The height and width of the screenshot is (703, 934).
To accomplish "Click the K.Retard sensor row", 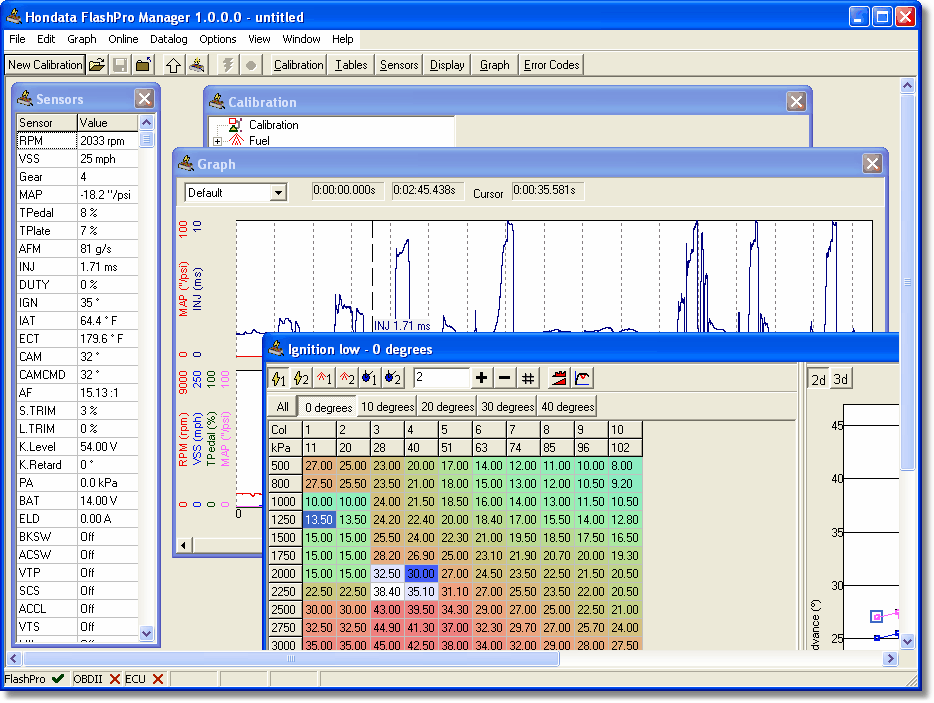I will 77,465.
